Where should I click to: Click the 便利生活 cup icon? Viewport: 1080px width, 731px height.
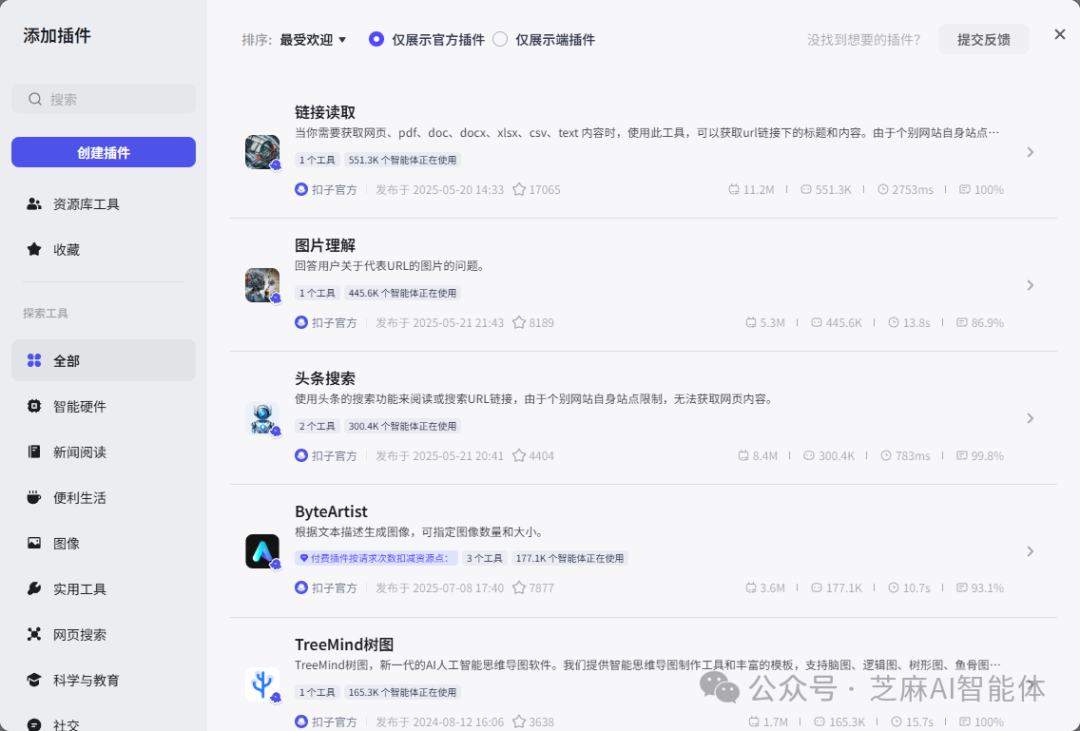tap(34, 497)
